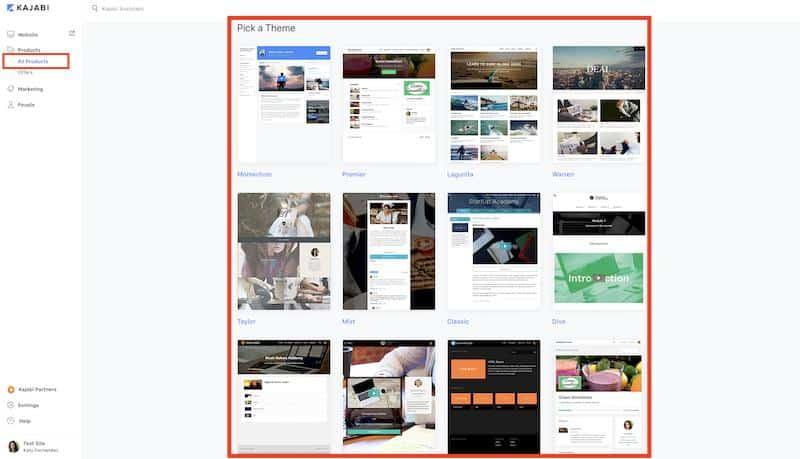Focus the Kajabi Assistant search field

tap(122, 9)
